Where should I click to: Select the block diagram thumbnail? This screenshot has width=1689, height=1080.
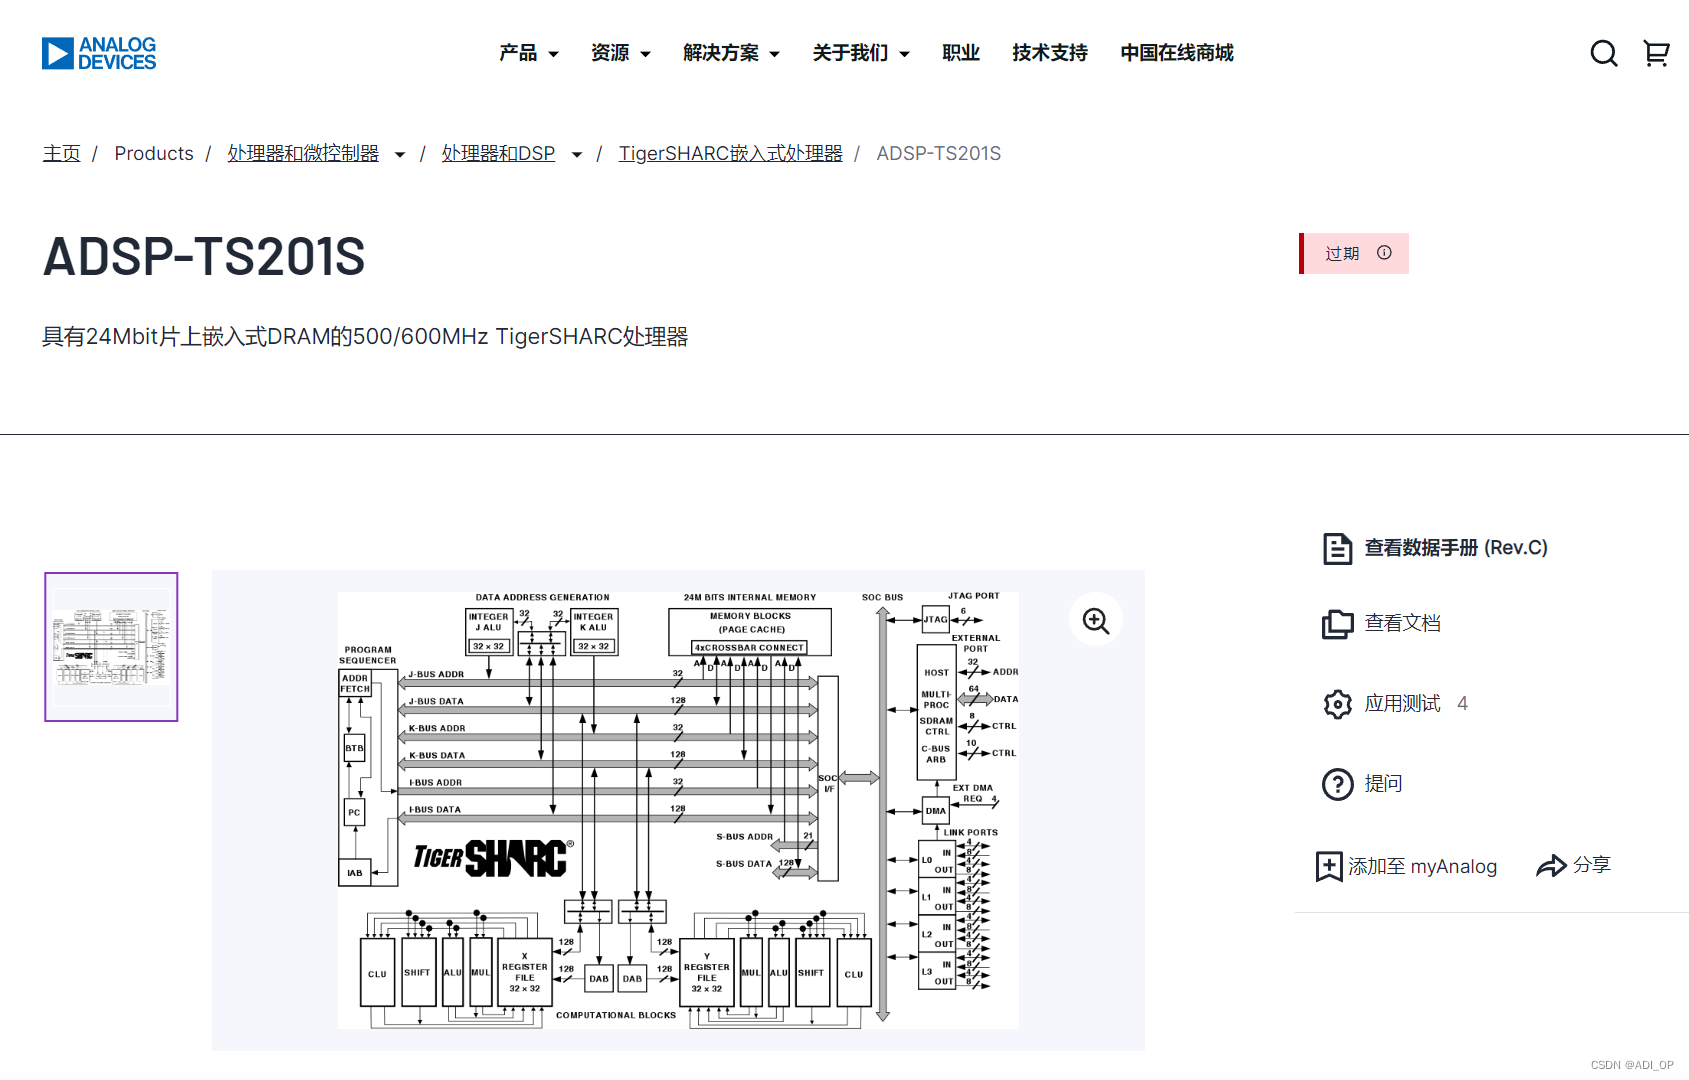(110, 646)
